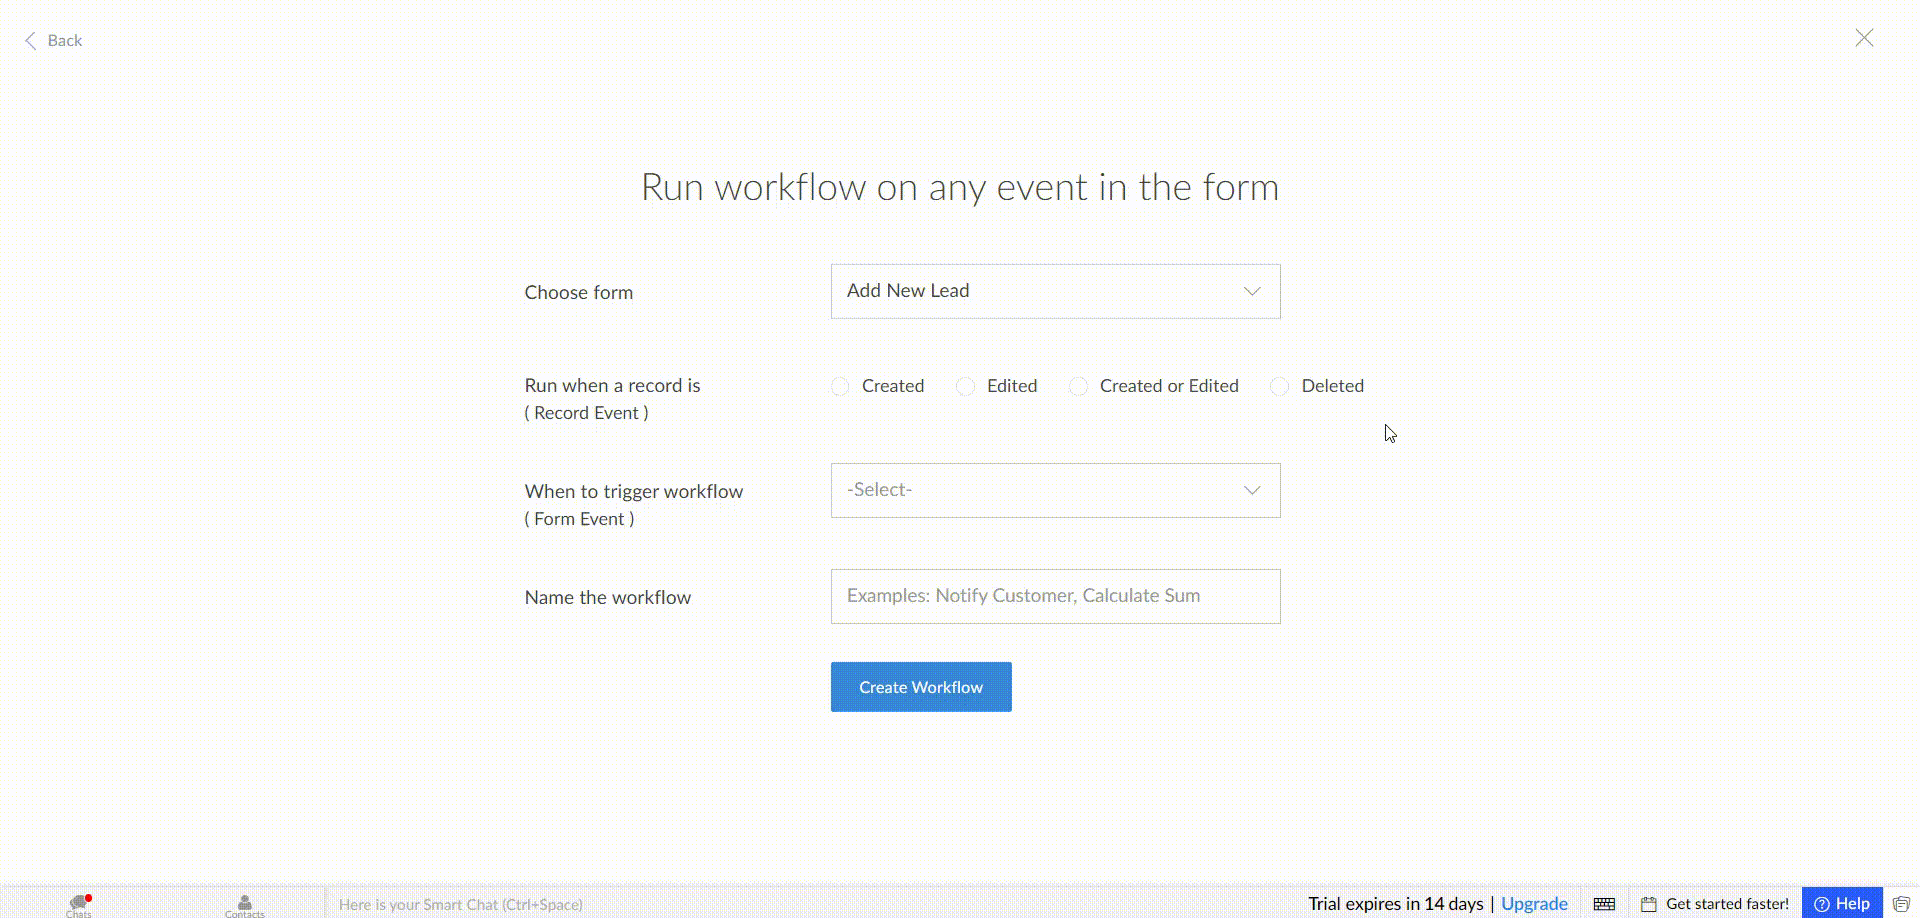The height and width of the screenshot is (918, 1920).
Task: Focus the Name the workflow text field
Action: tap(1054, 596)
